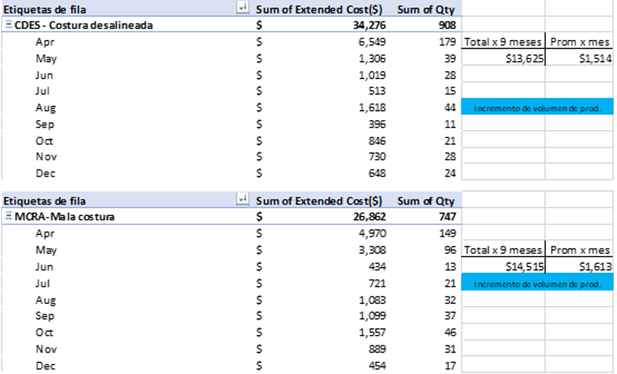Select MCRA Dec quantity 17
617x374 pixels.
450,366
